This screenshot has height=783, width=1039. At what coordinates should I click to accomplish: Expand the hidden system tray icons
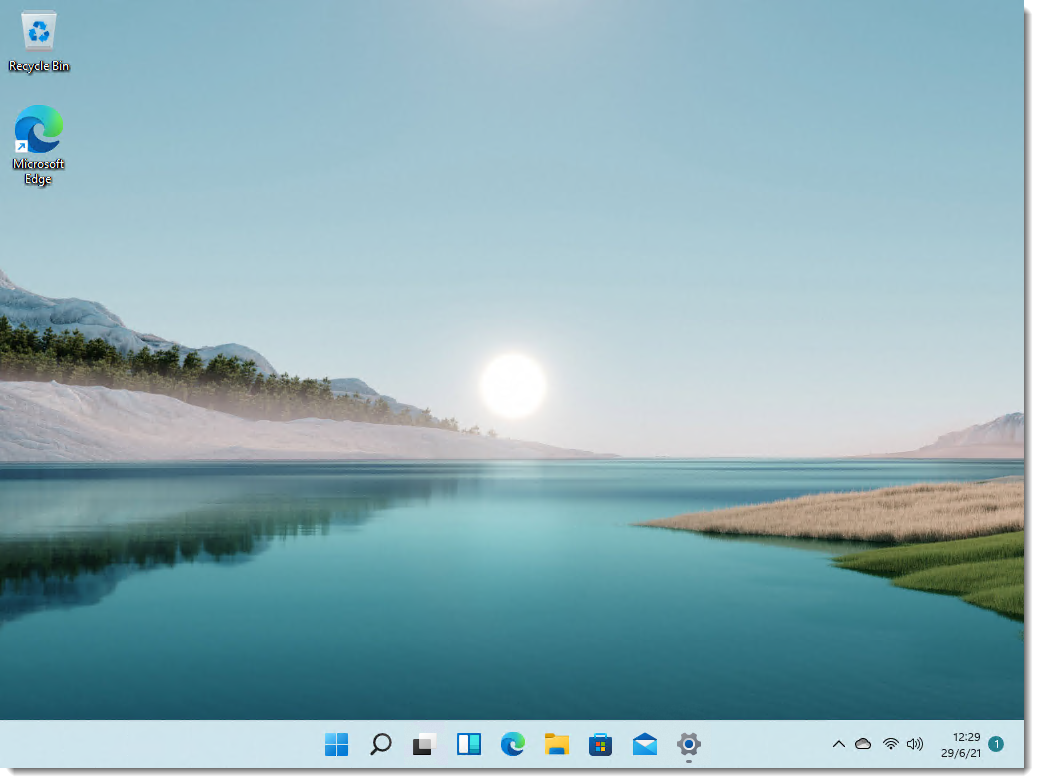839,744
